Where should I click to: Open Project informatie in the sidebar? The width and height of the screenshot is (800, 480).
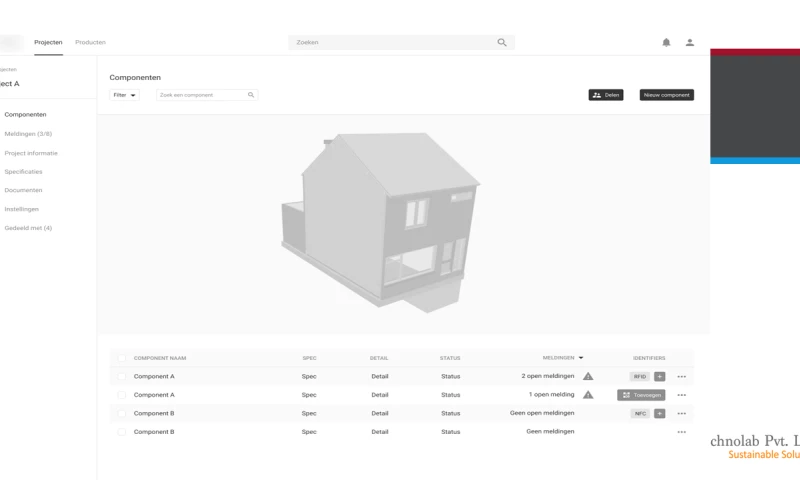[31, 153]
